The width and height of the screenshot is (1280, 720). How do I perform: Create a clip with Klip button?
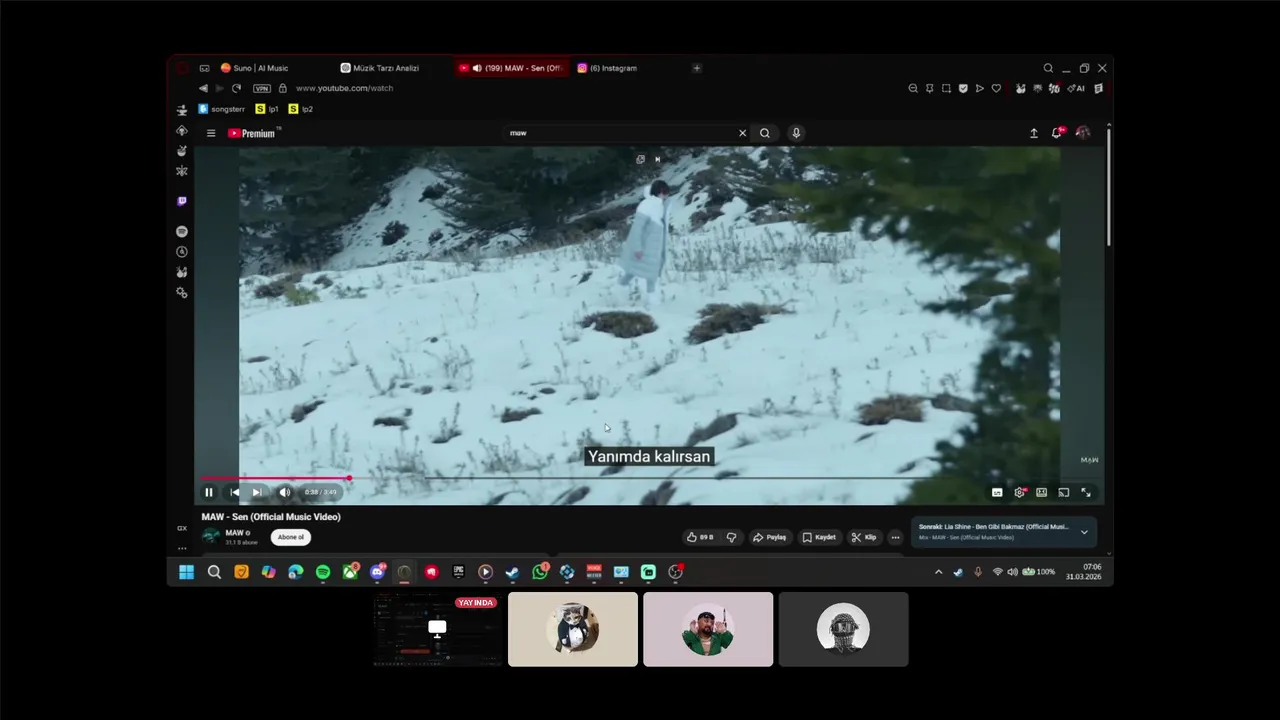point(864,537)
